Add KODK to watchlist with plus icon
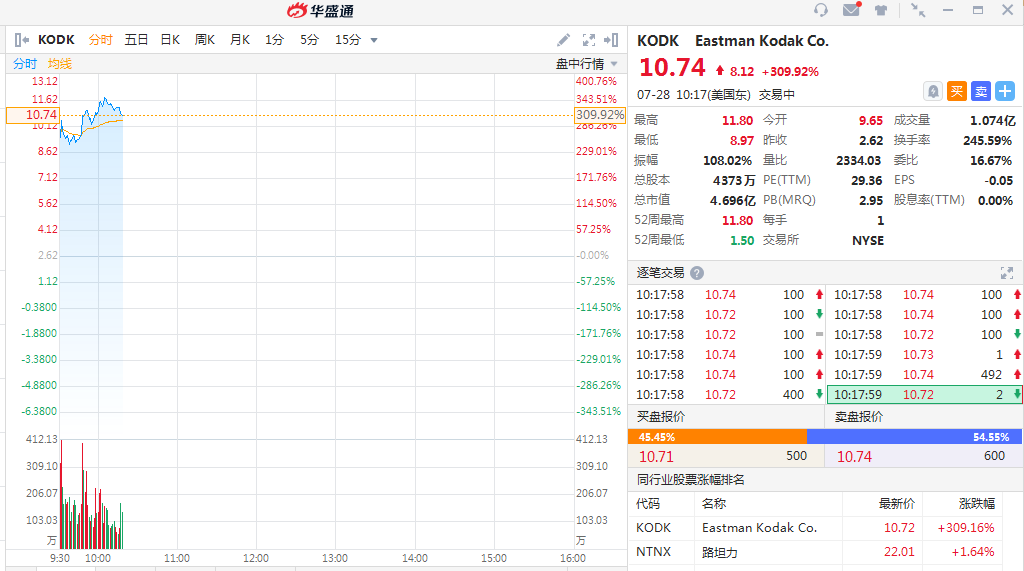 coord(1005,91)
